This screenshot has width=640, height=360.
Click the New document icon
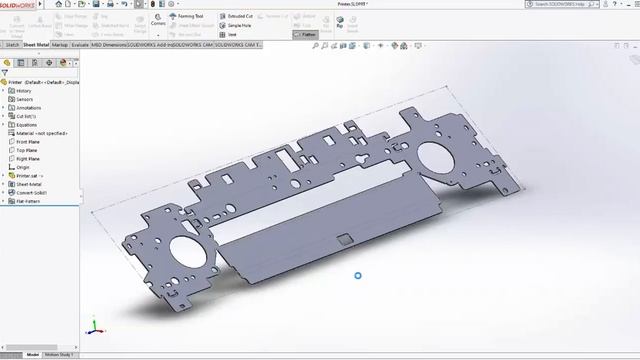tap(68, 4)
